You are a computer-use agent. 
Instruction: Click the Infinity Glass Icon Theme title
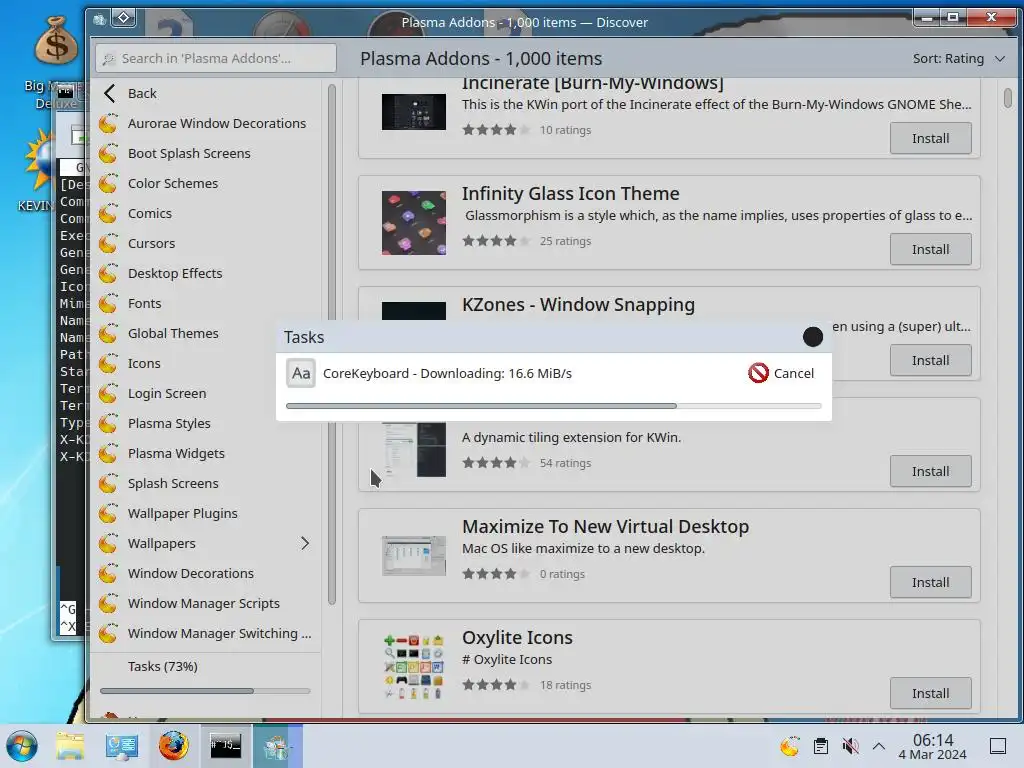pos(571,194)
